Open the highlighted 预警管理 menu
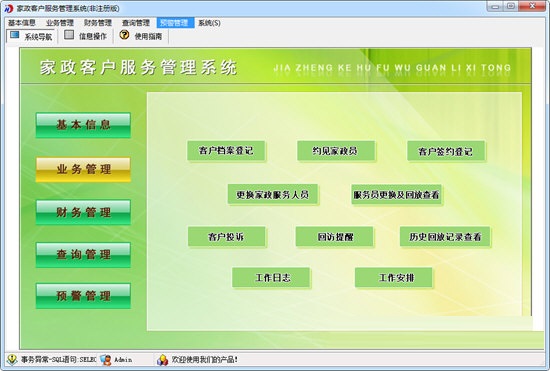 [175, 23]
